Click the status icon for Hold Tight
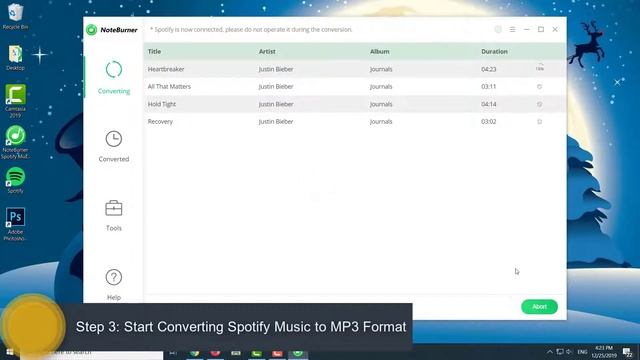 click(539, 104)
